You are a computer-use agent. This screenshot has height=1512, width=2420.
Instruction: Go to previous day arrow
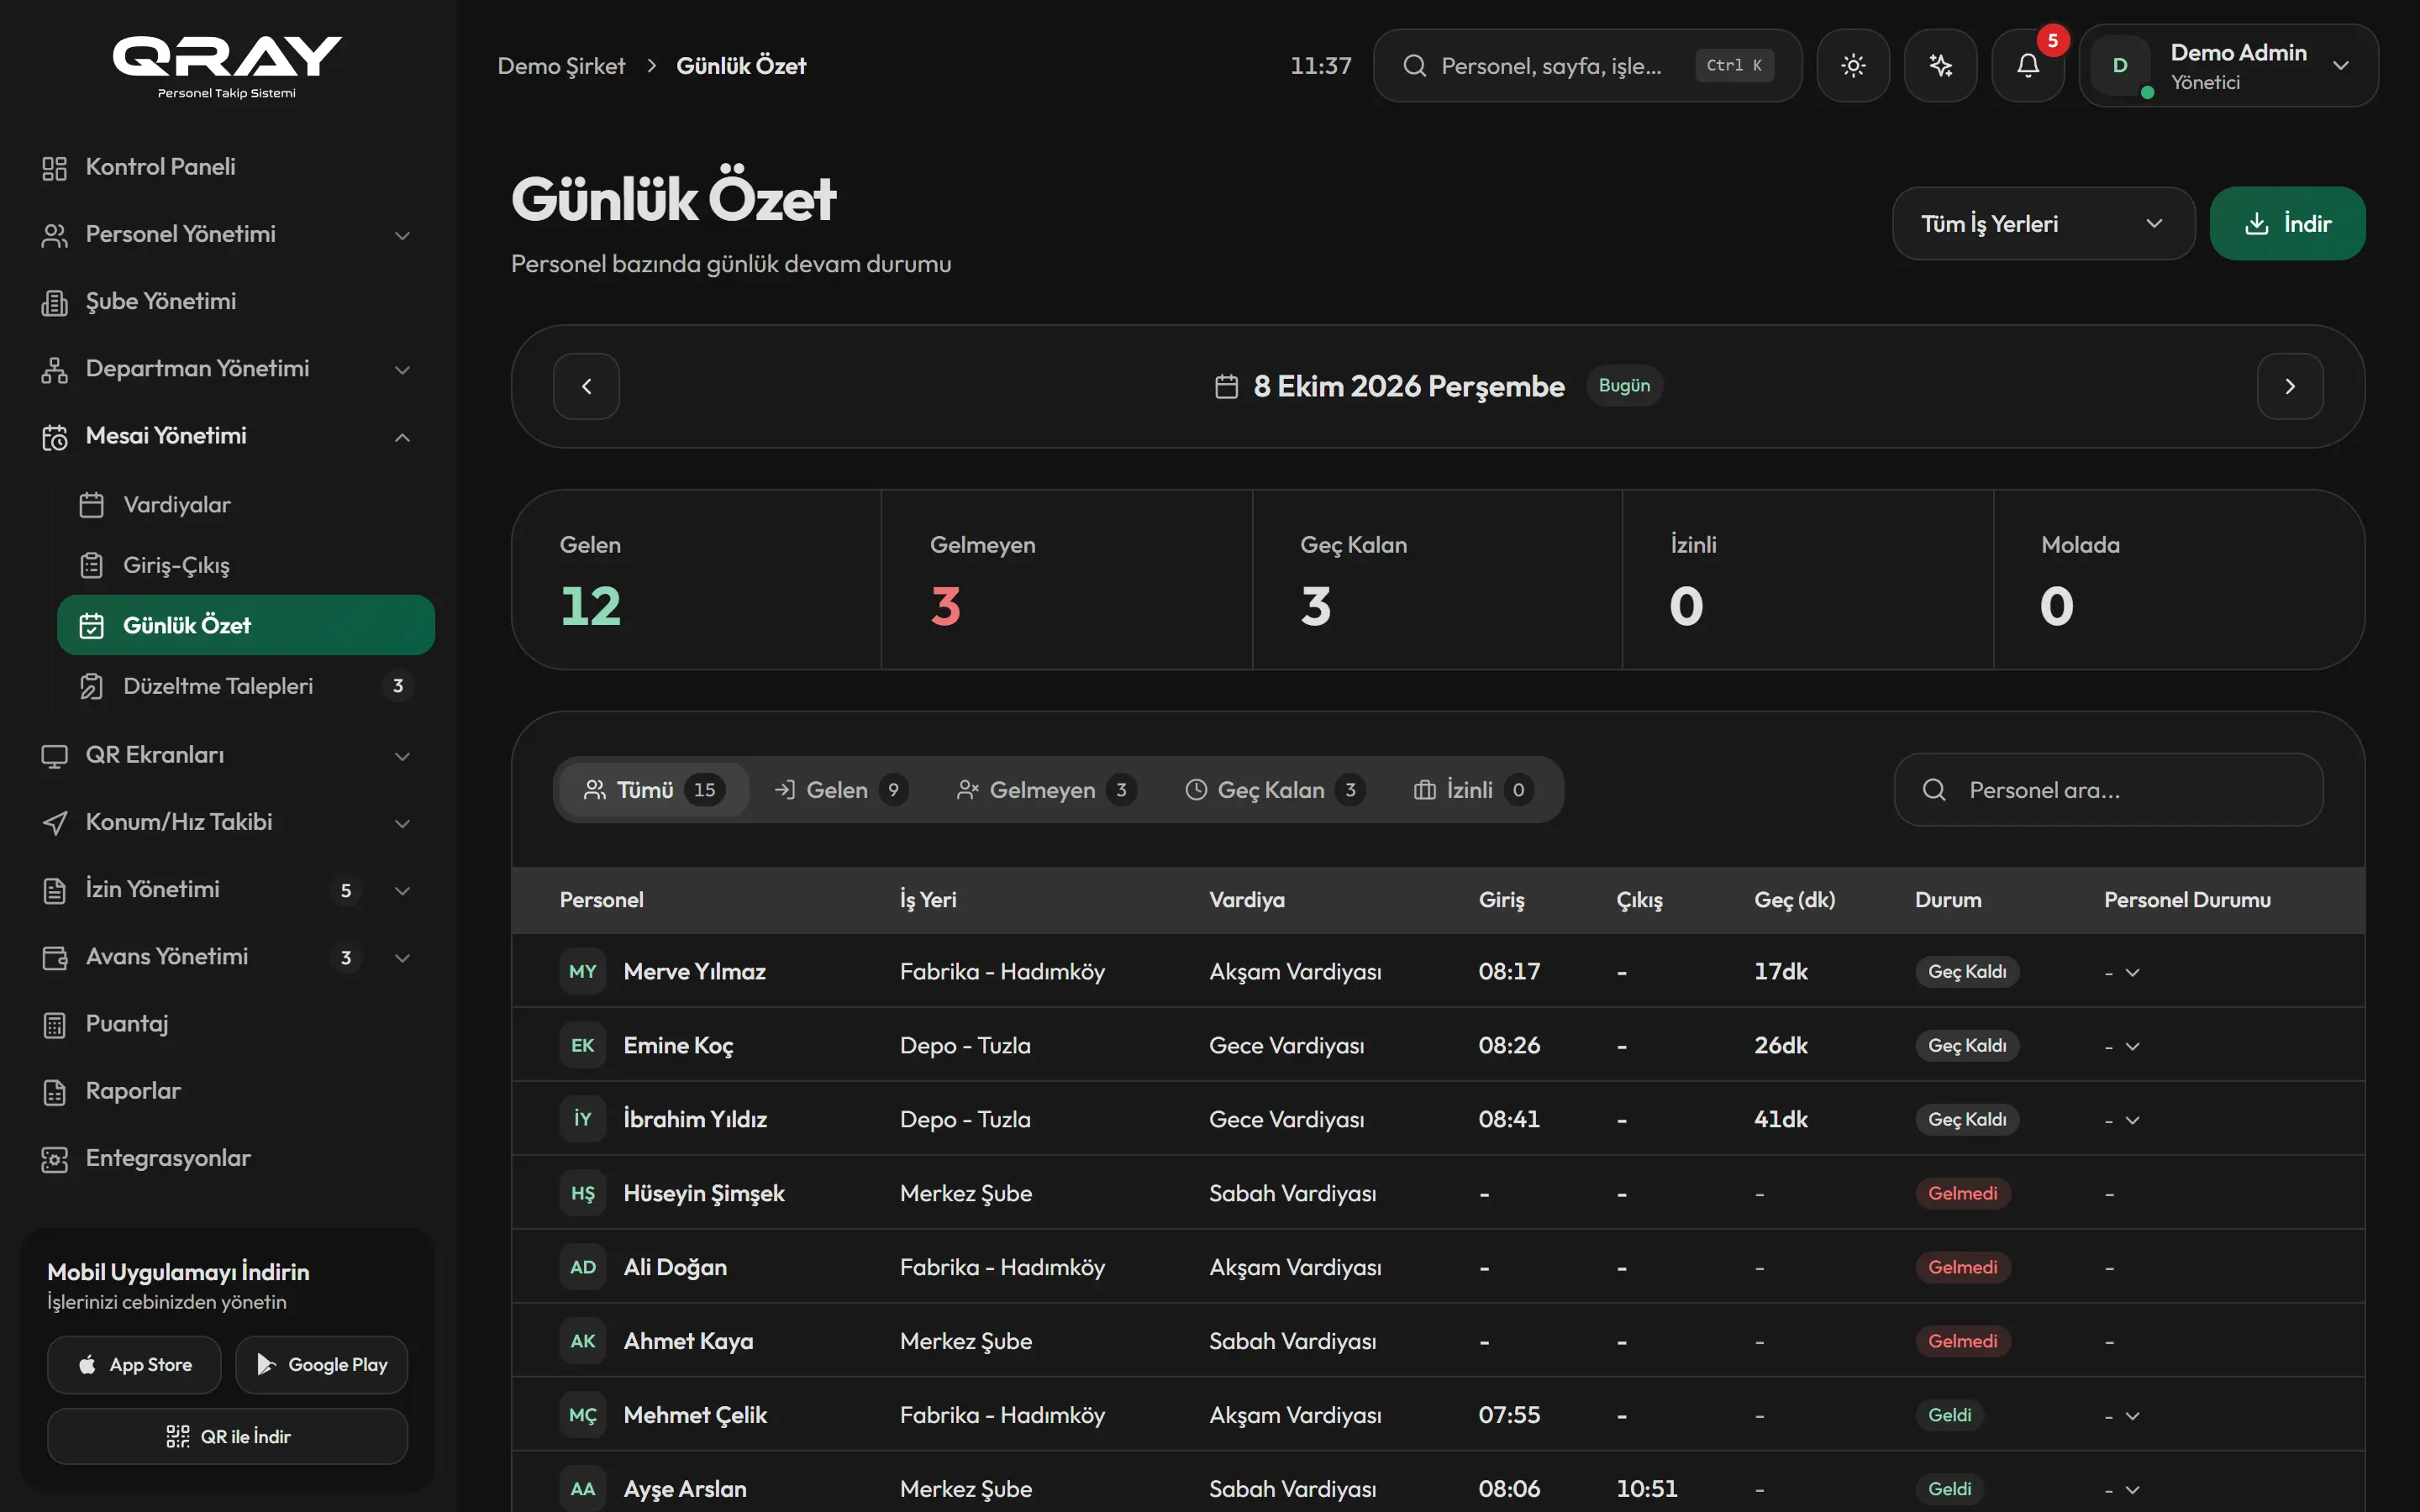[586, 386]
